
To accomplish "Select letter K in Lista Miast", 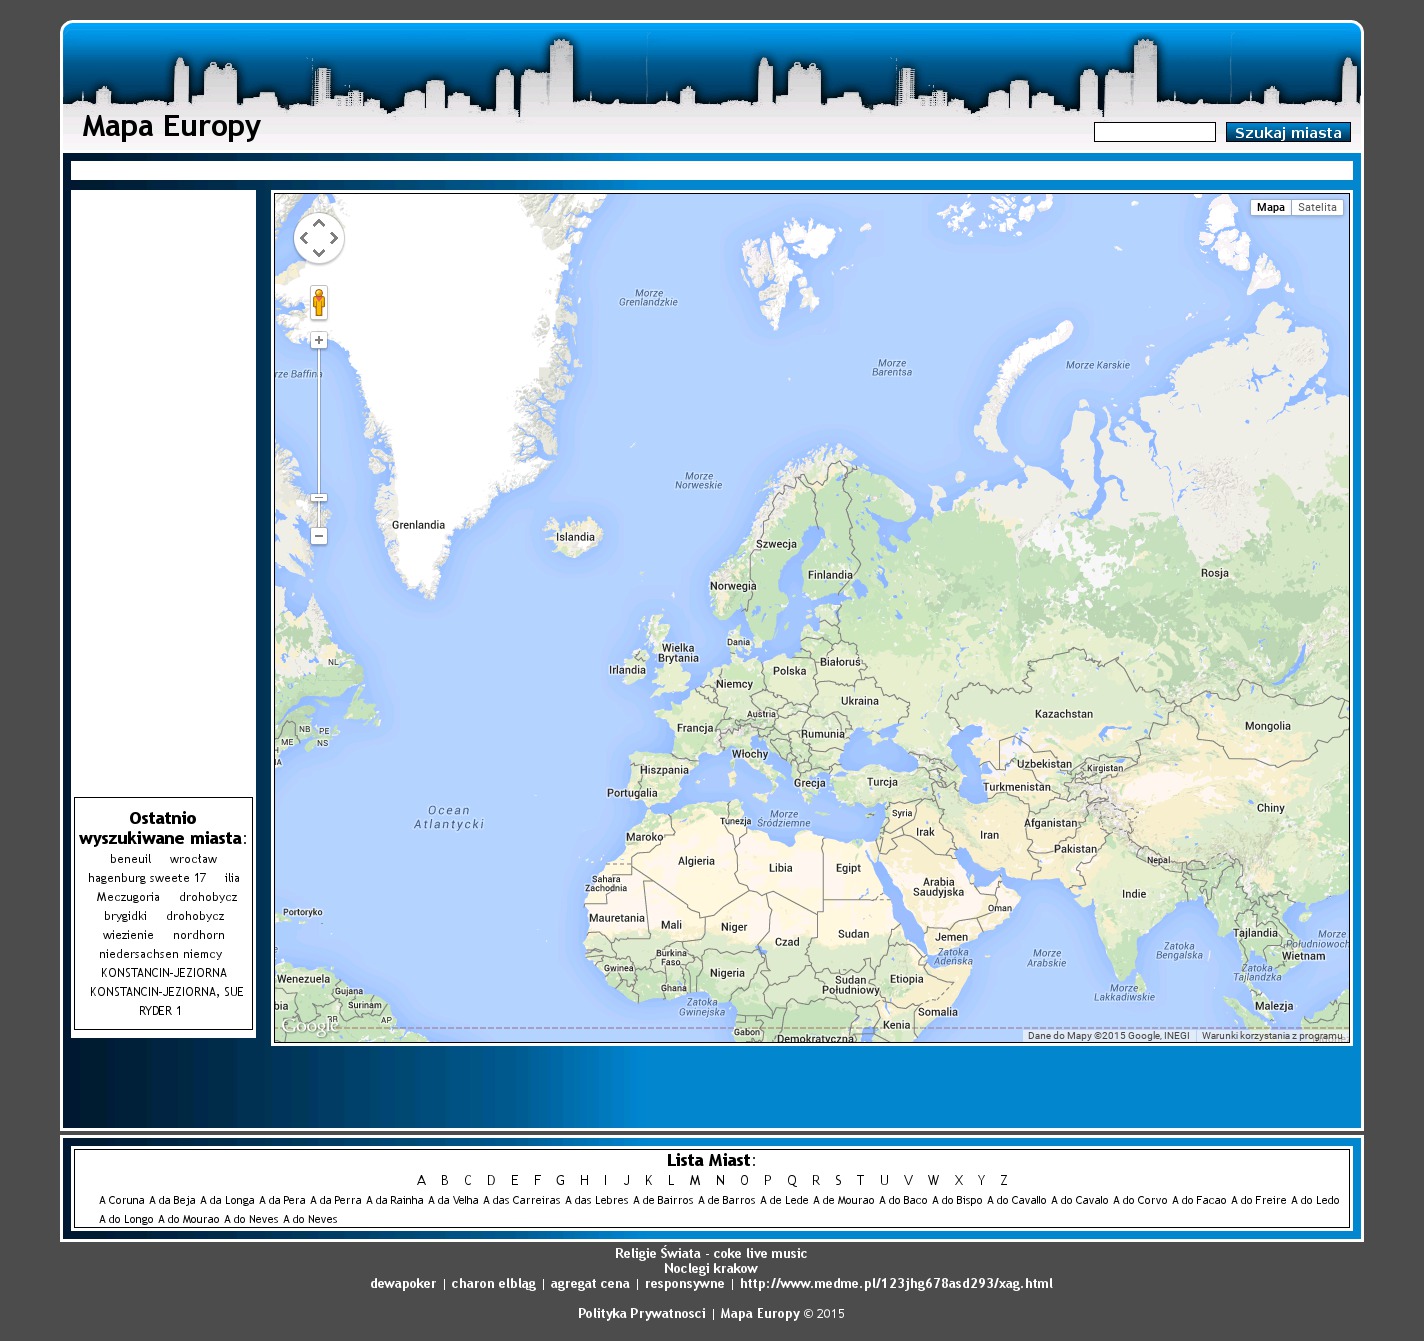I will point(649,1180).
